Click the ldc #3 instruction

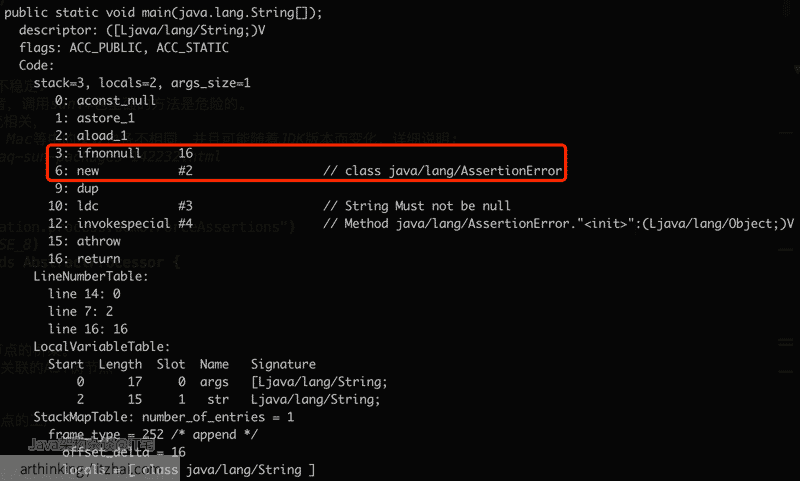tap(120, 206)
